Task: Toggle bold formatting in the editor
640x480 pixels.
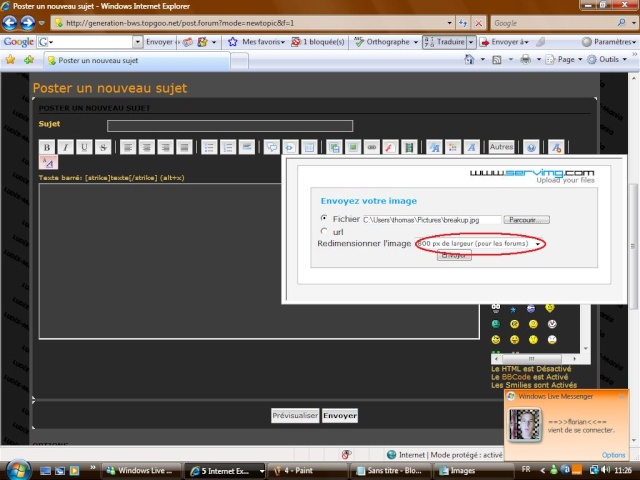Action: (47, 147)
